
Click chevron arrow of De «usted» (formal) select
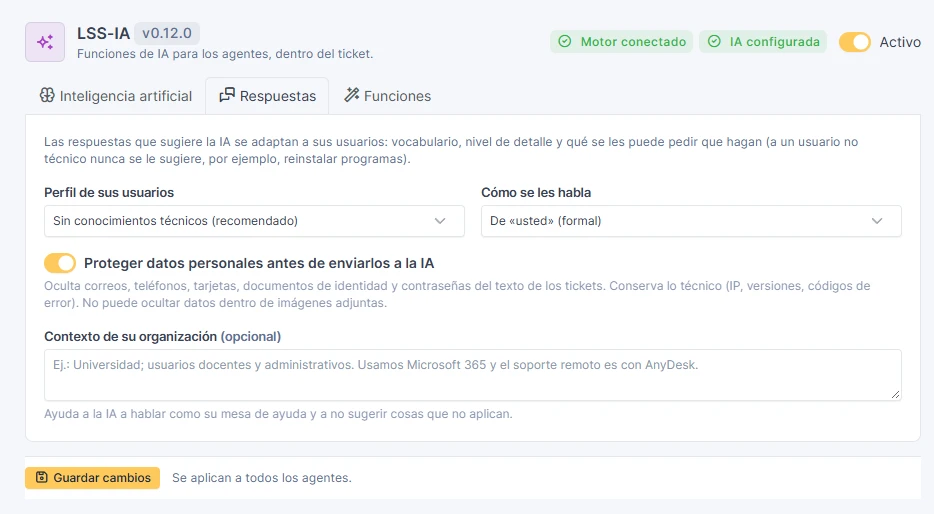click(877, 221)
